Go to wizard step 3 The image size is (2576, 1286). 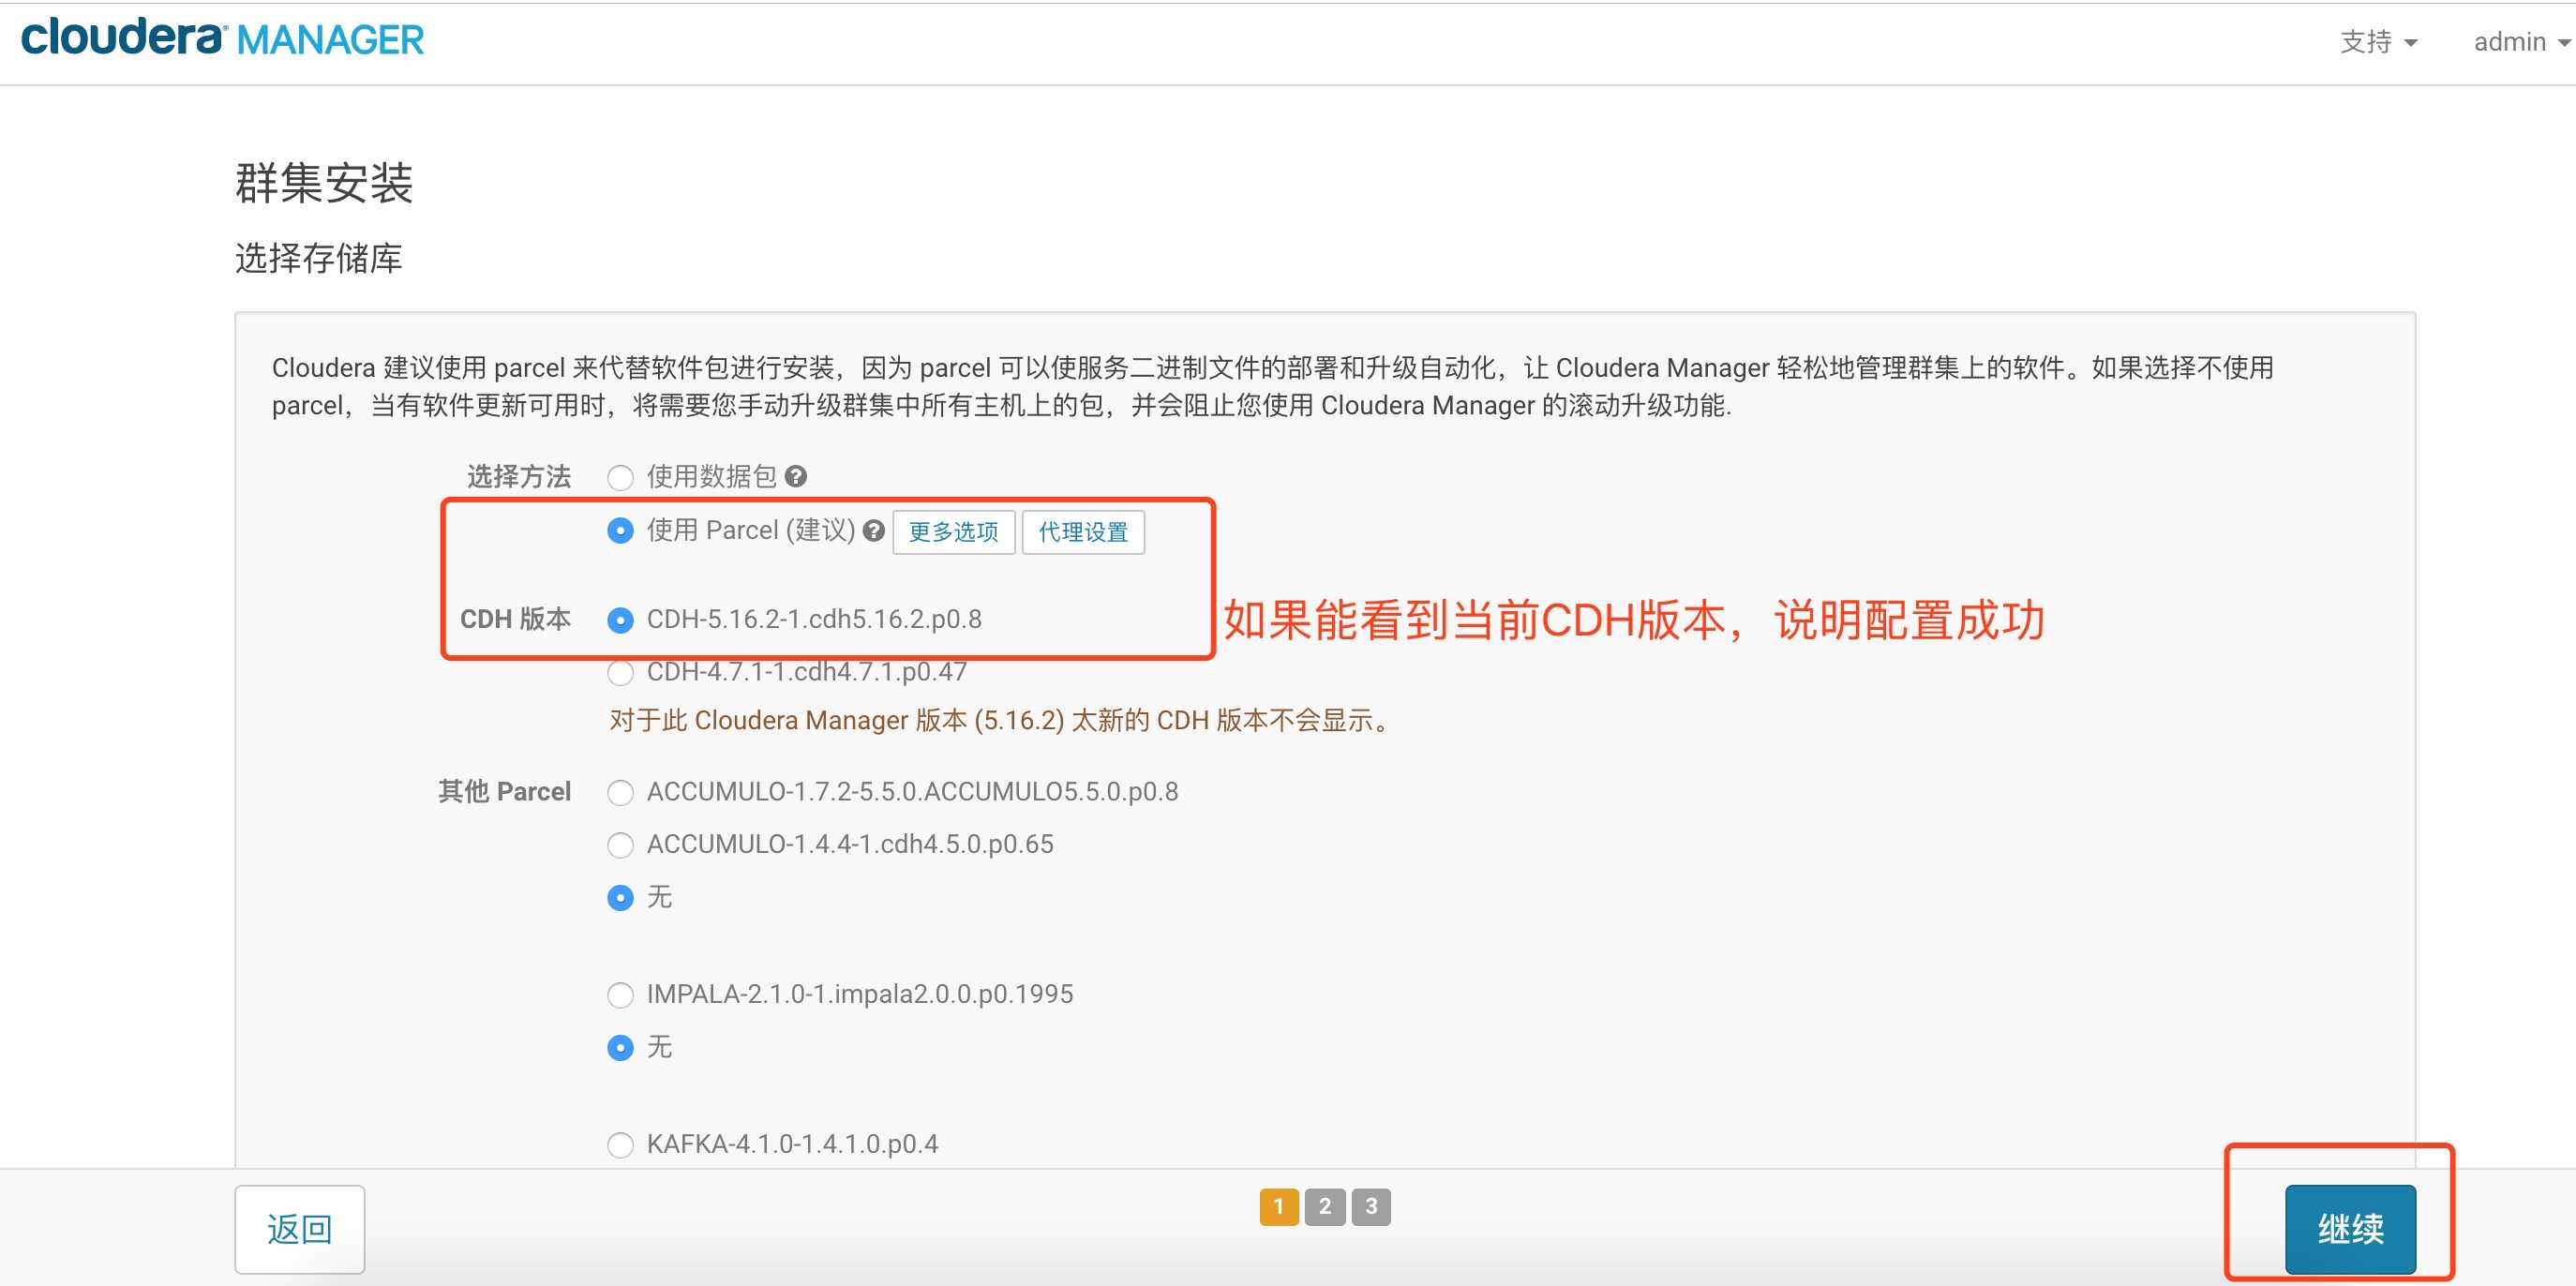point(1371,1207)
